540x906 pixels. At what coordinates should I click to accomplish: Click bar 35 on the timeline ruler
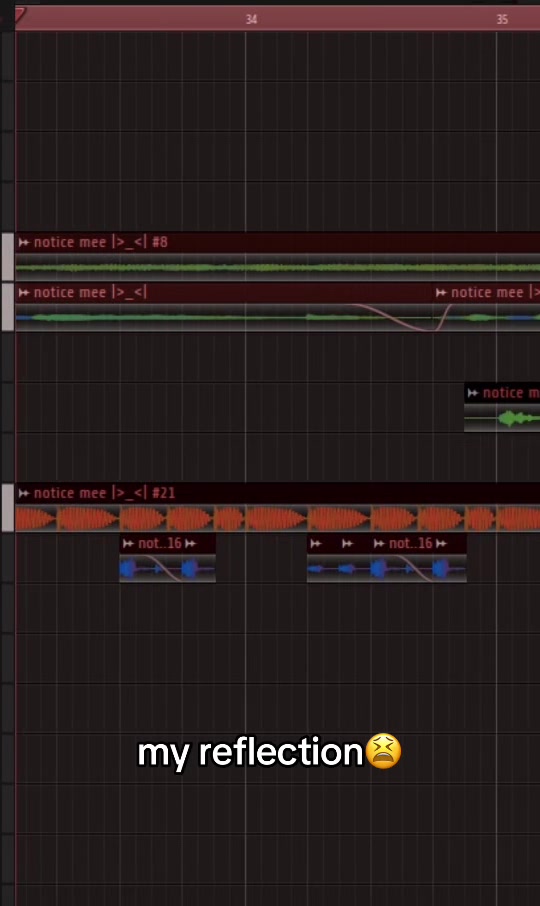coord(502,20)
